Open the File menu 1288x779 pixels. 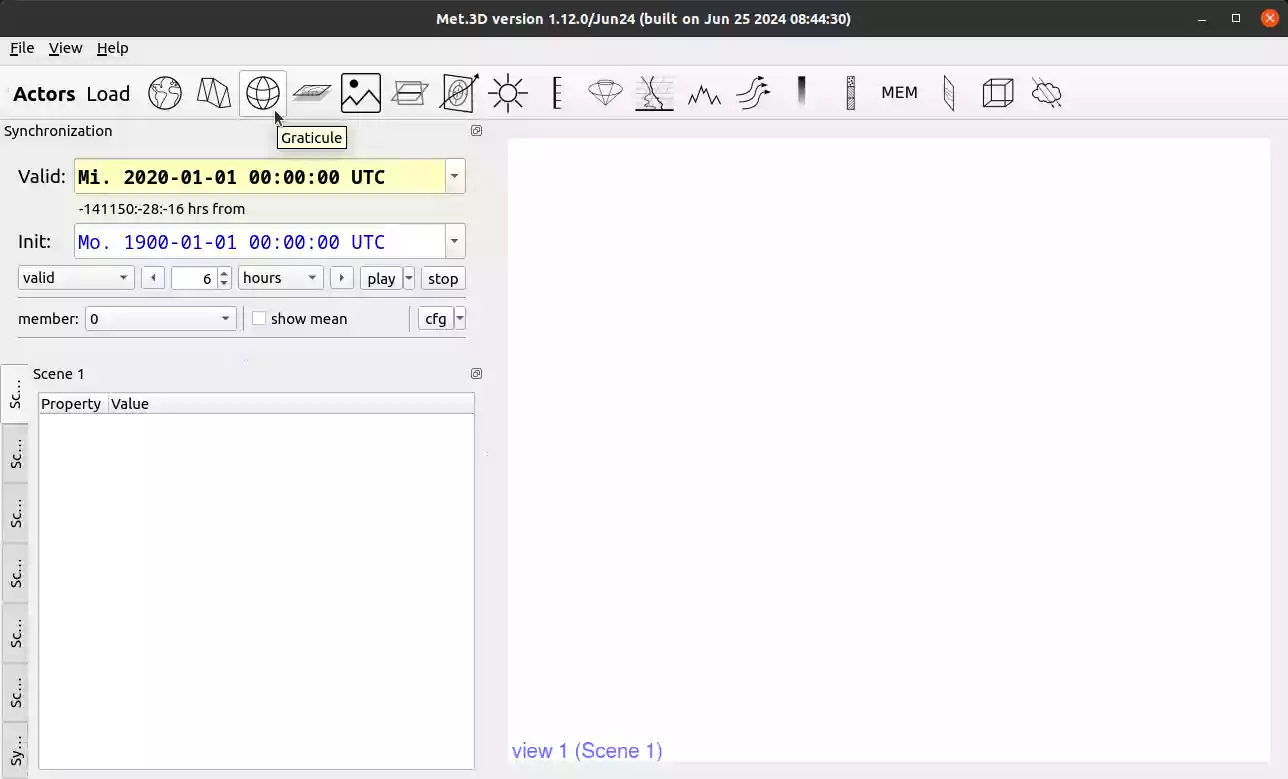22,48
